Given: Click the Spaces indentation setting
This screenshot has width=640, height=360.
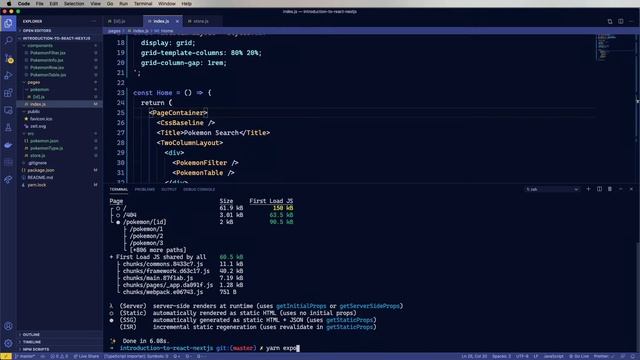Looking at the screenshot, I should 501,356.
